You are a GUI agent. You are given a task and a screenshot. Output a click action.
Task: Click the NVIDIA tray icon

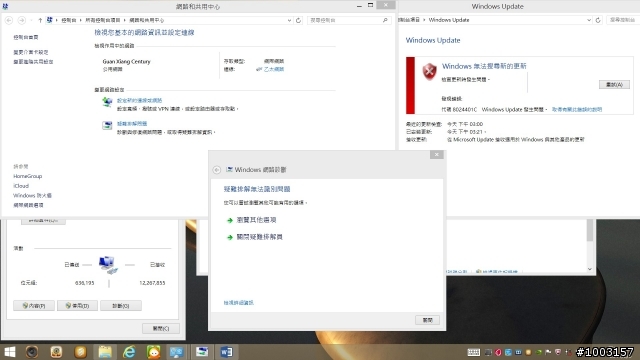tap(538, 352)
